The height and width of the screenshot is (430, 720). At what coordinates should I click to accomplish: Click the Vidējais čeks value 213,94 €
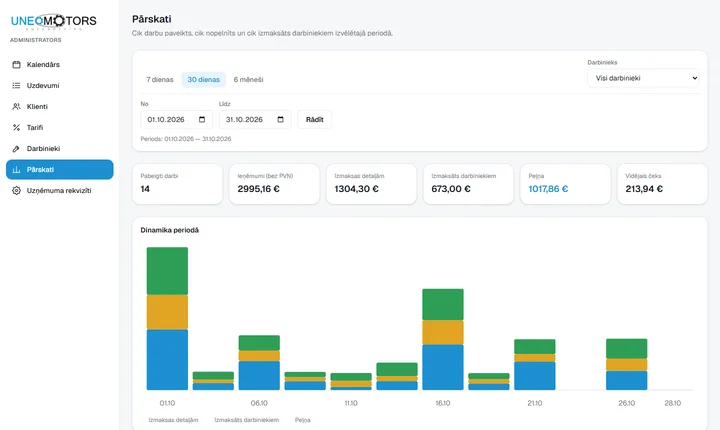pyautogui.click(x=644, y=189)
